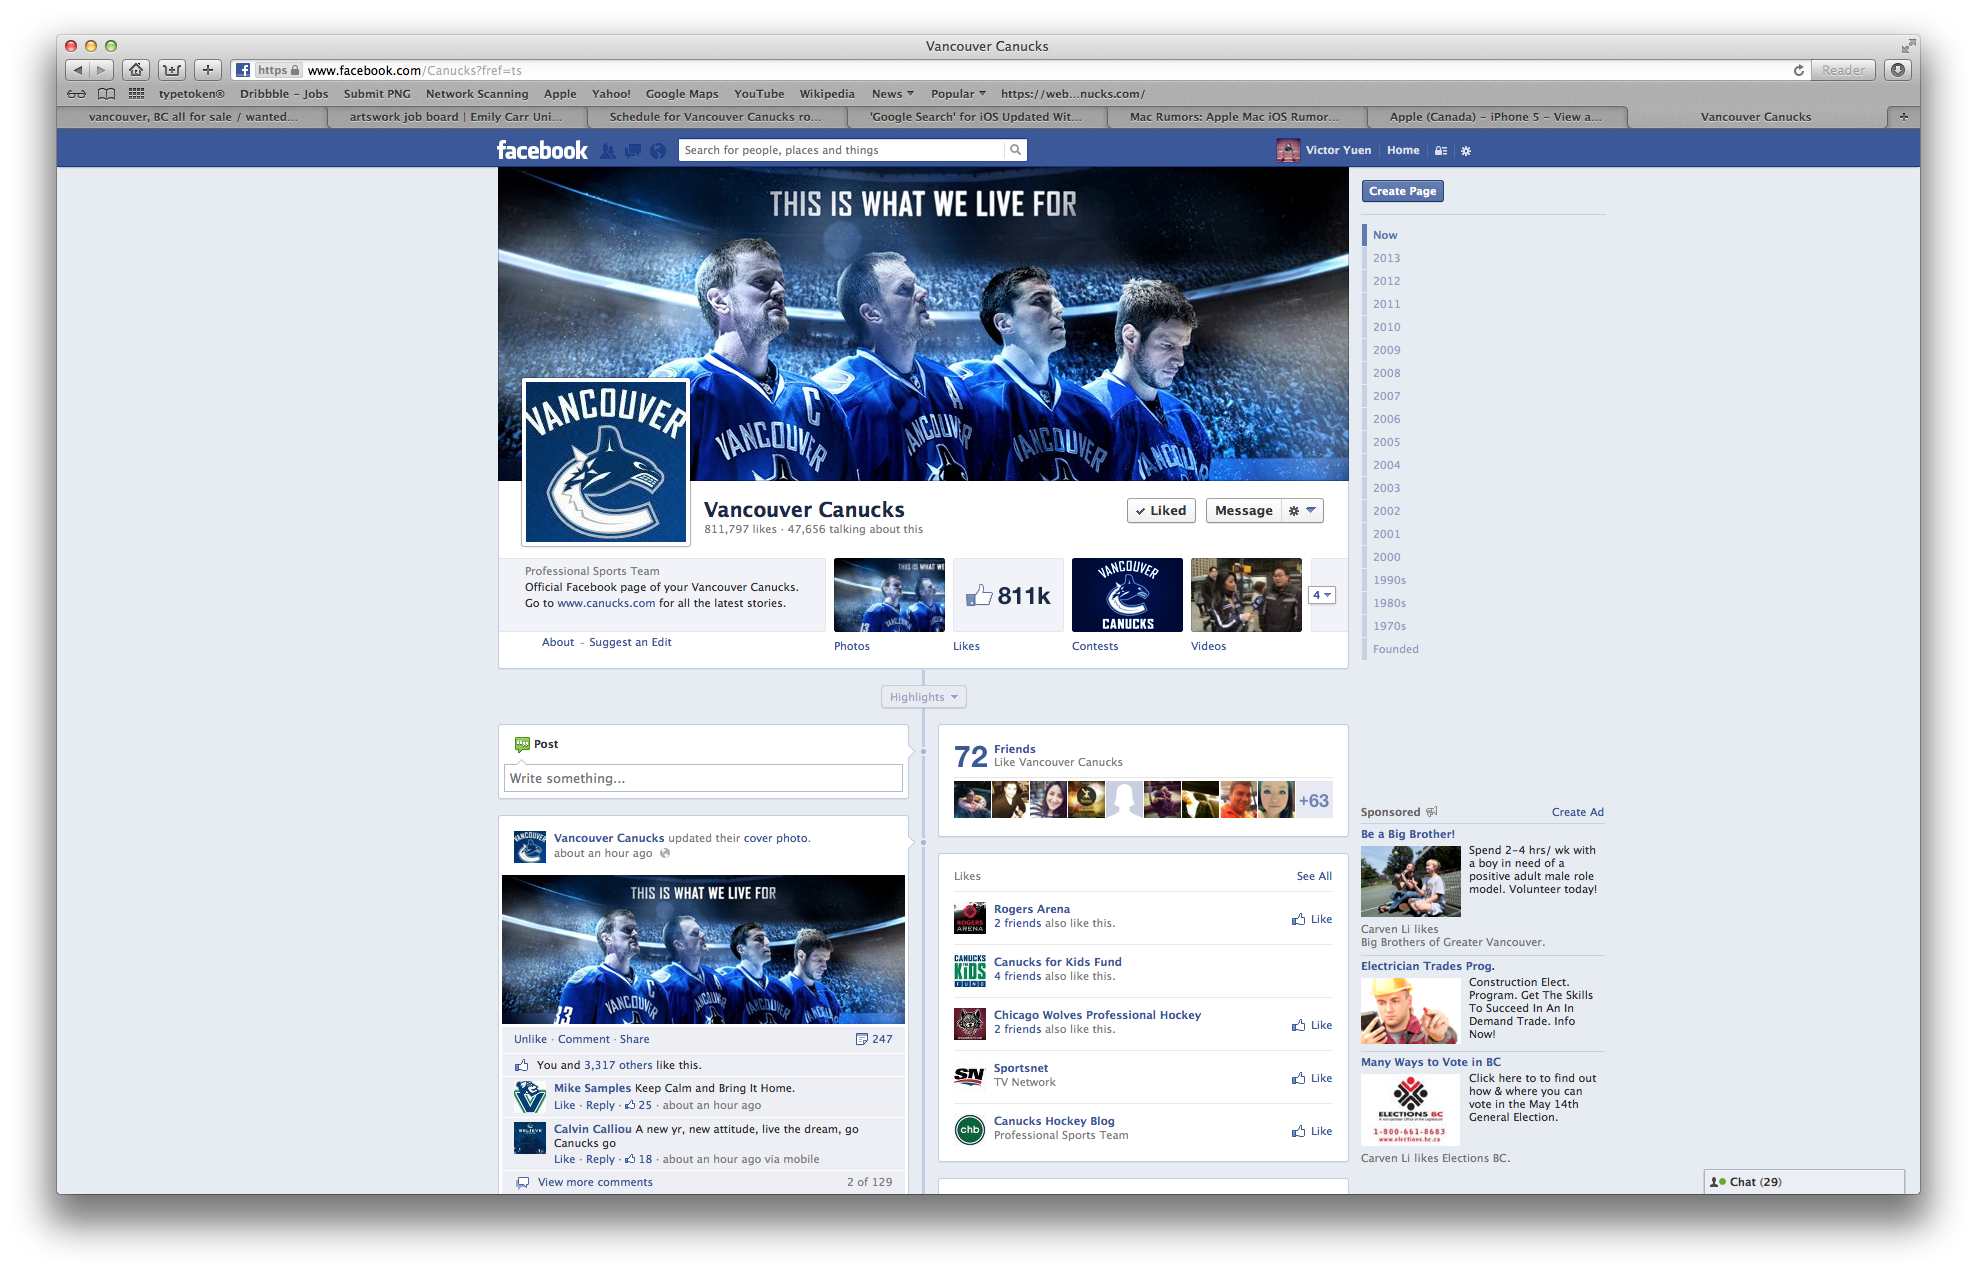1977x1273 pixels.
Task: Expand more page apps with 4 dropdown
Action: 1322,595
